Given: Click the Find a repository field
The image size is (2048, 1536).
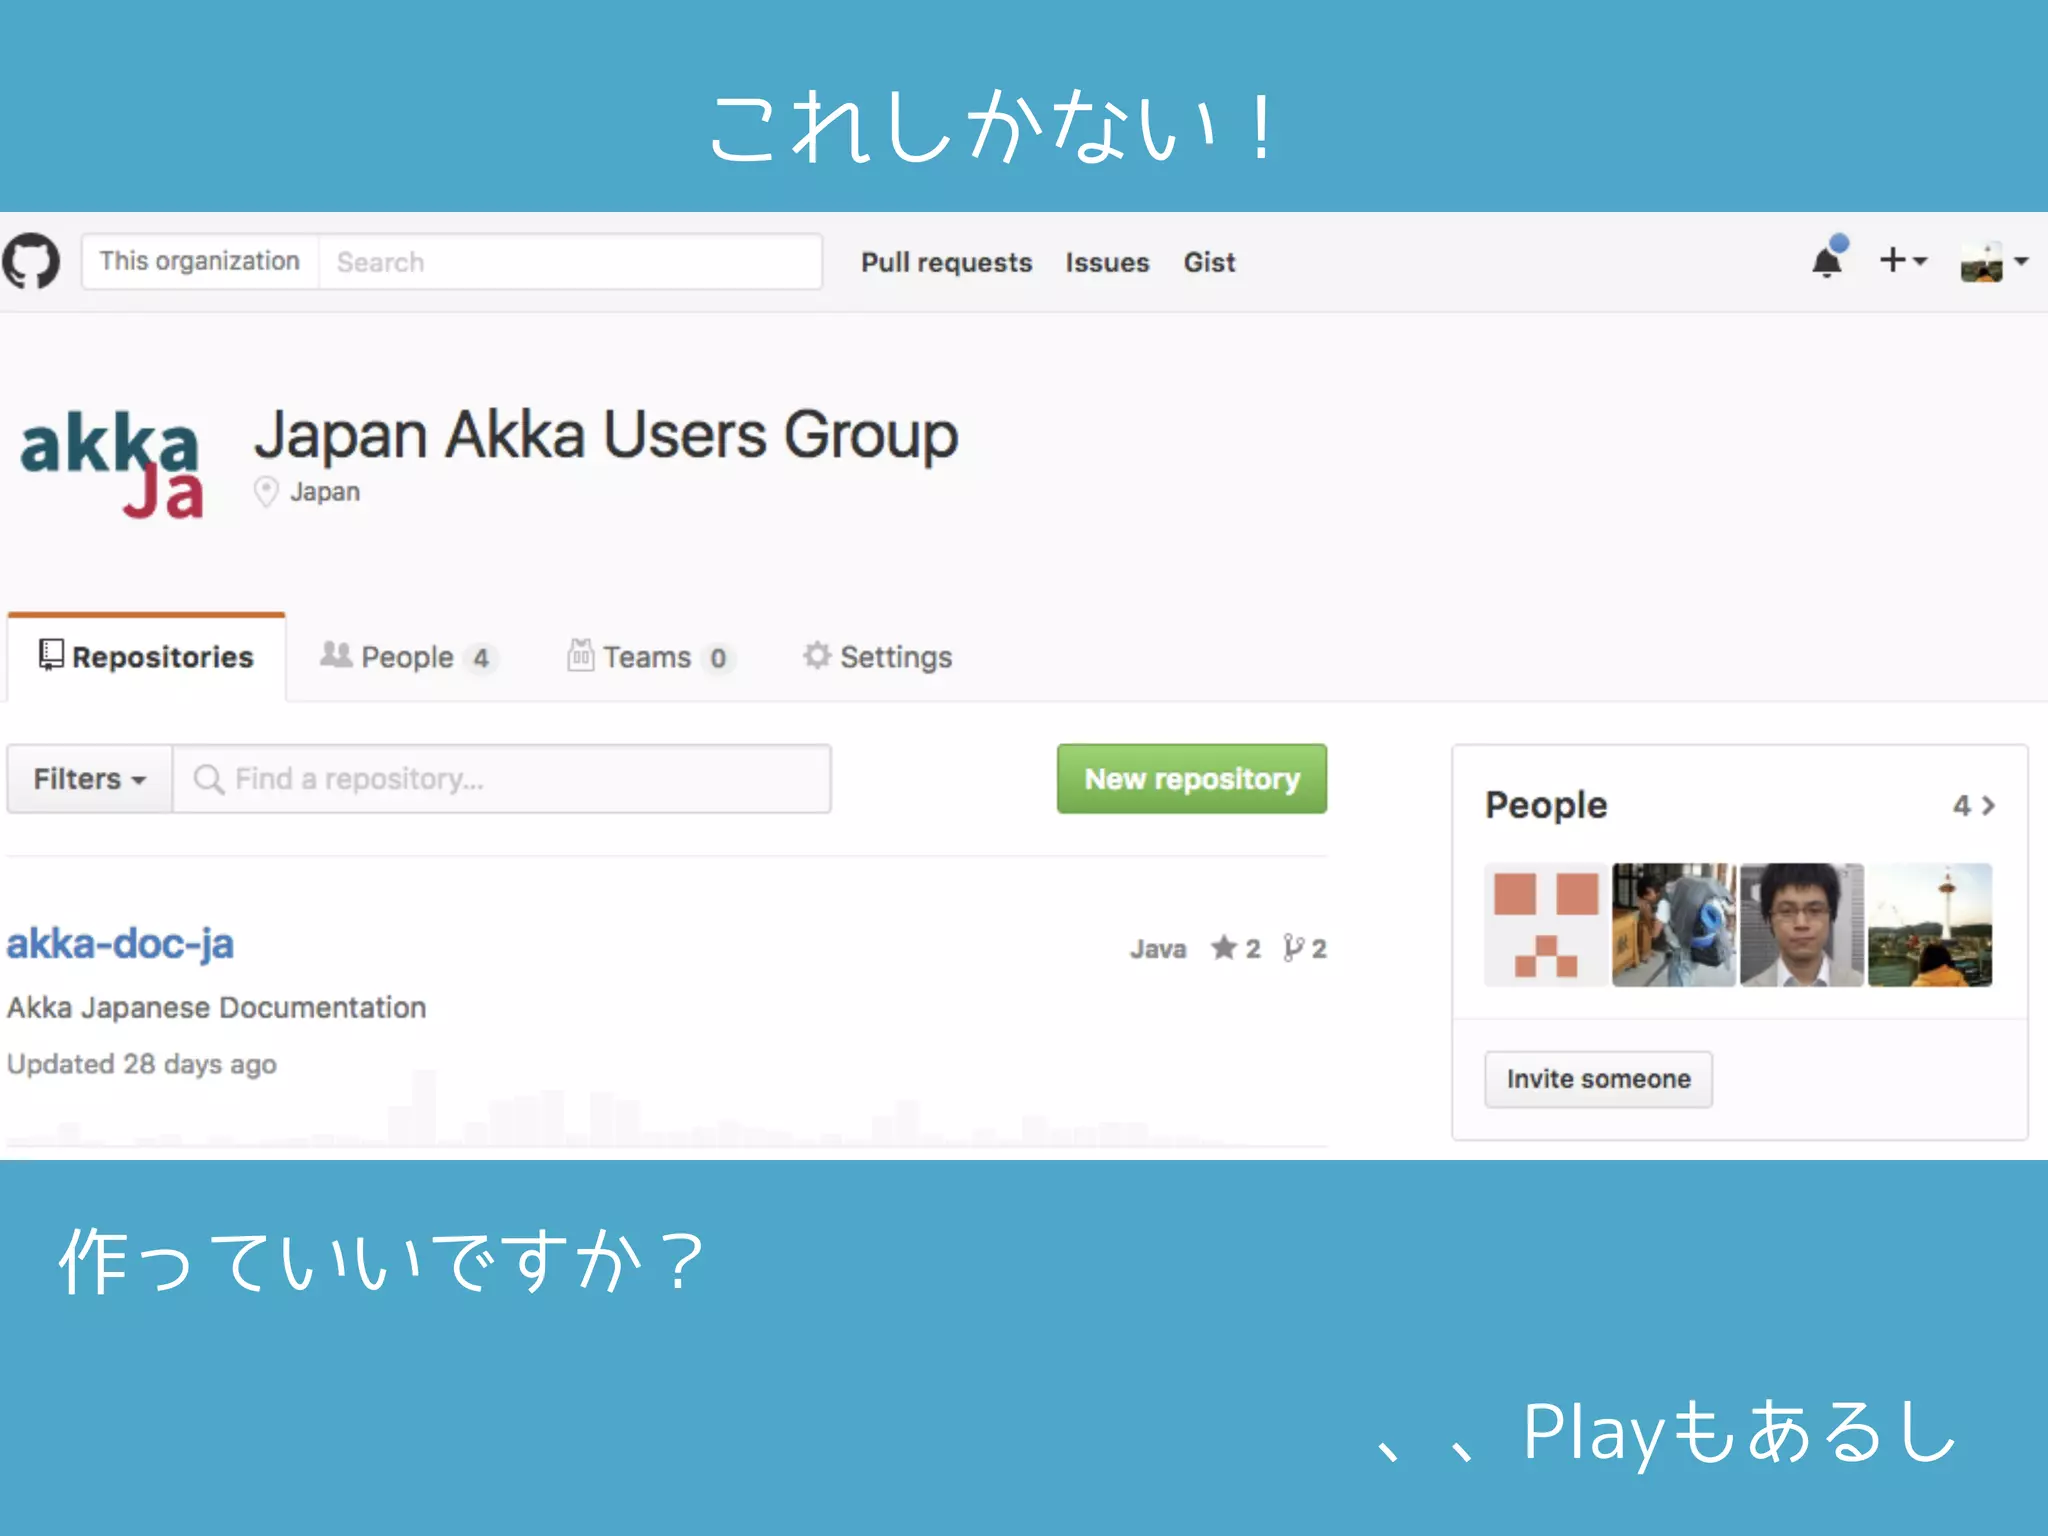Looking at the screenshot, I should point(502,779).
